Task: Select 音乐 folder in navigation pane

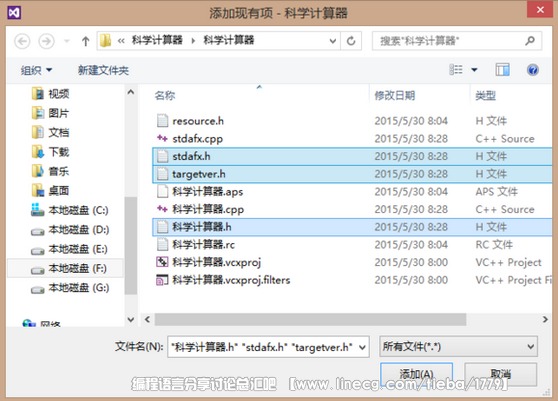Action: pos(50,171)
